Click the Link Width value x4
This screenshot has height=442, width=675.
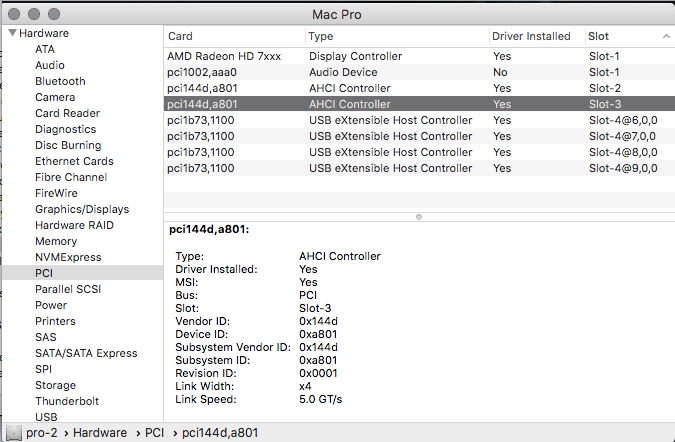305,386
